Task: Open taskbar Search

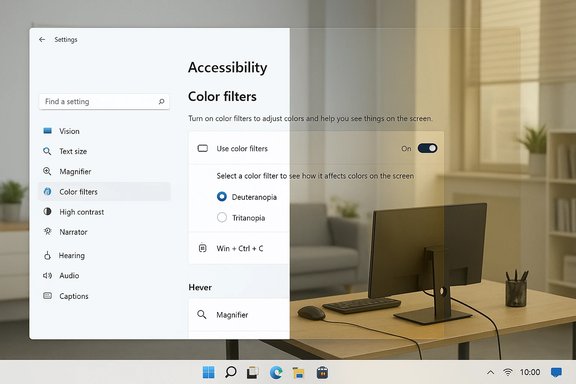Action: (231, 372)
